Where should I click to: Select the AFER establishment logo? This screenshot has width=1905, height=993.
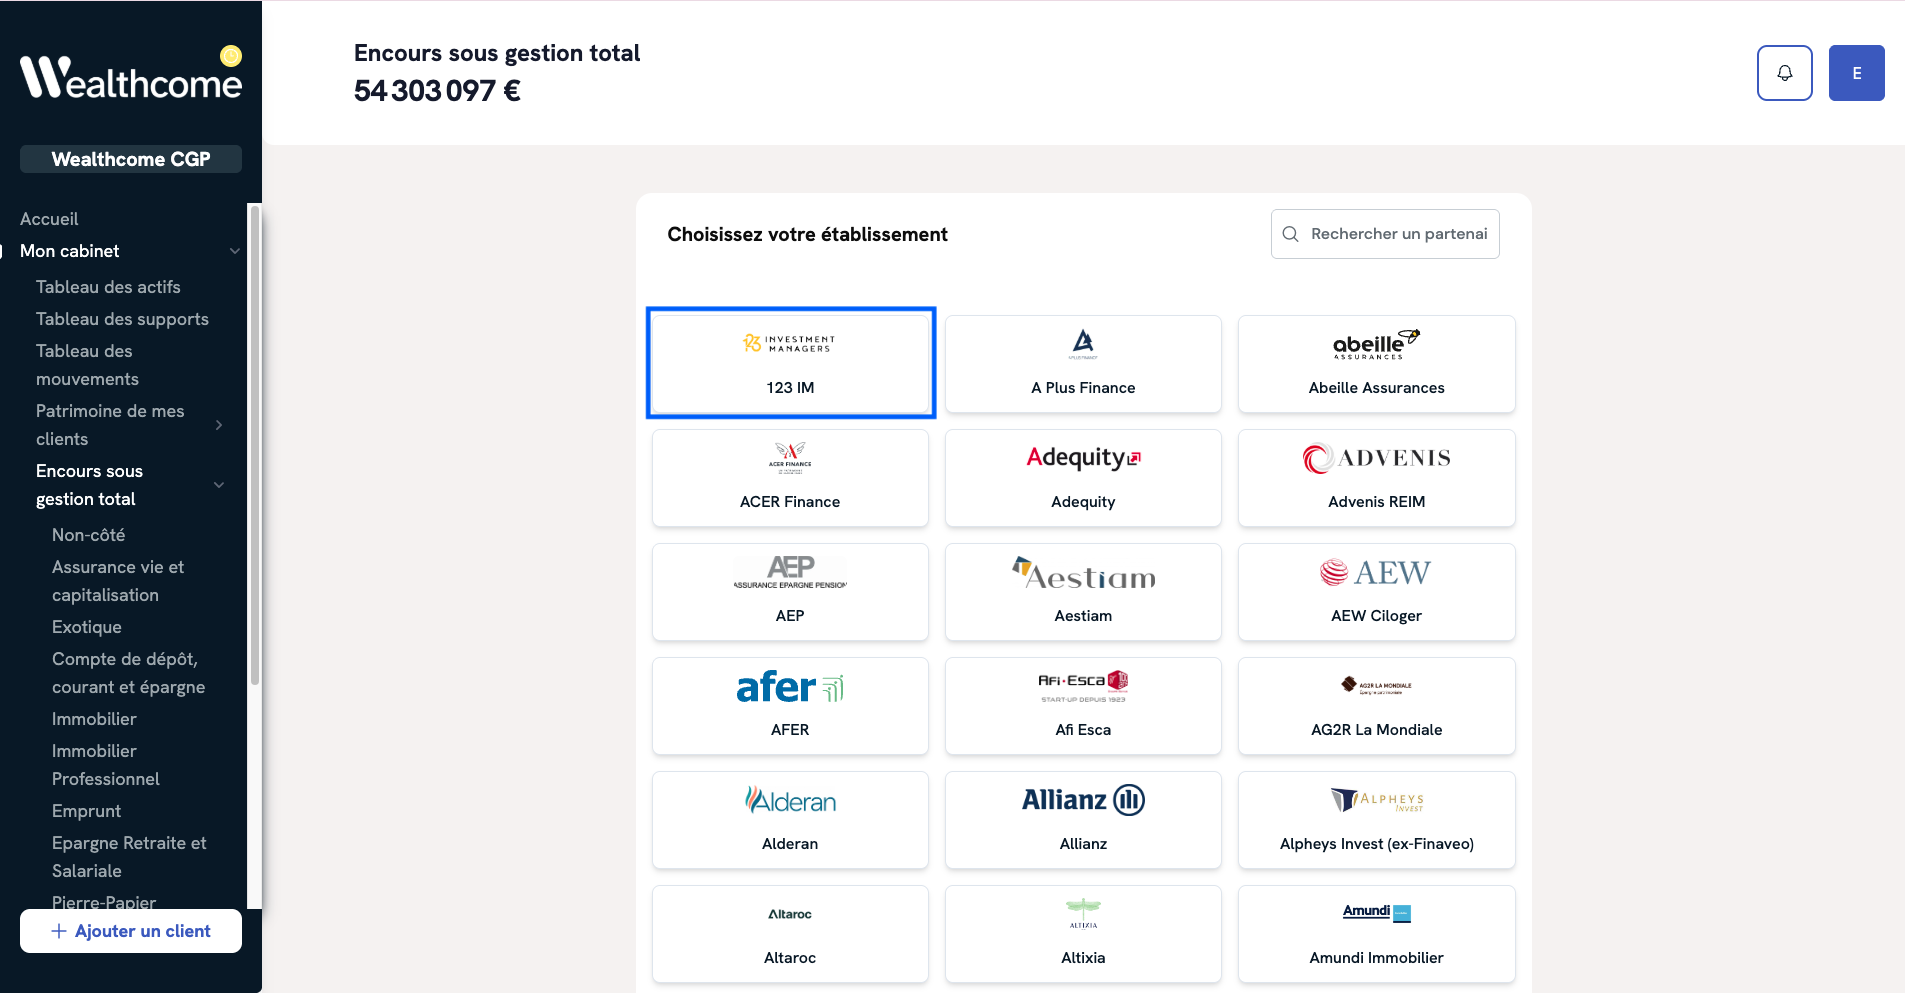click(x=790, y=687)
